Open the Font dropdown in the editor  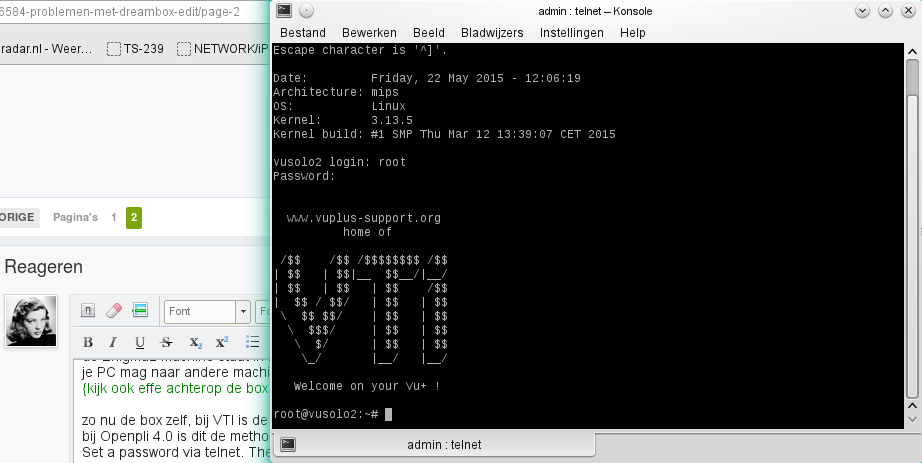coord(208,312)
